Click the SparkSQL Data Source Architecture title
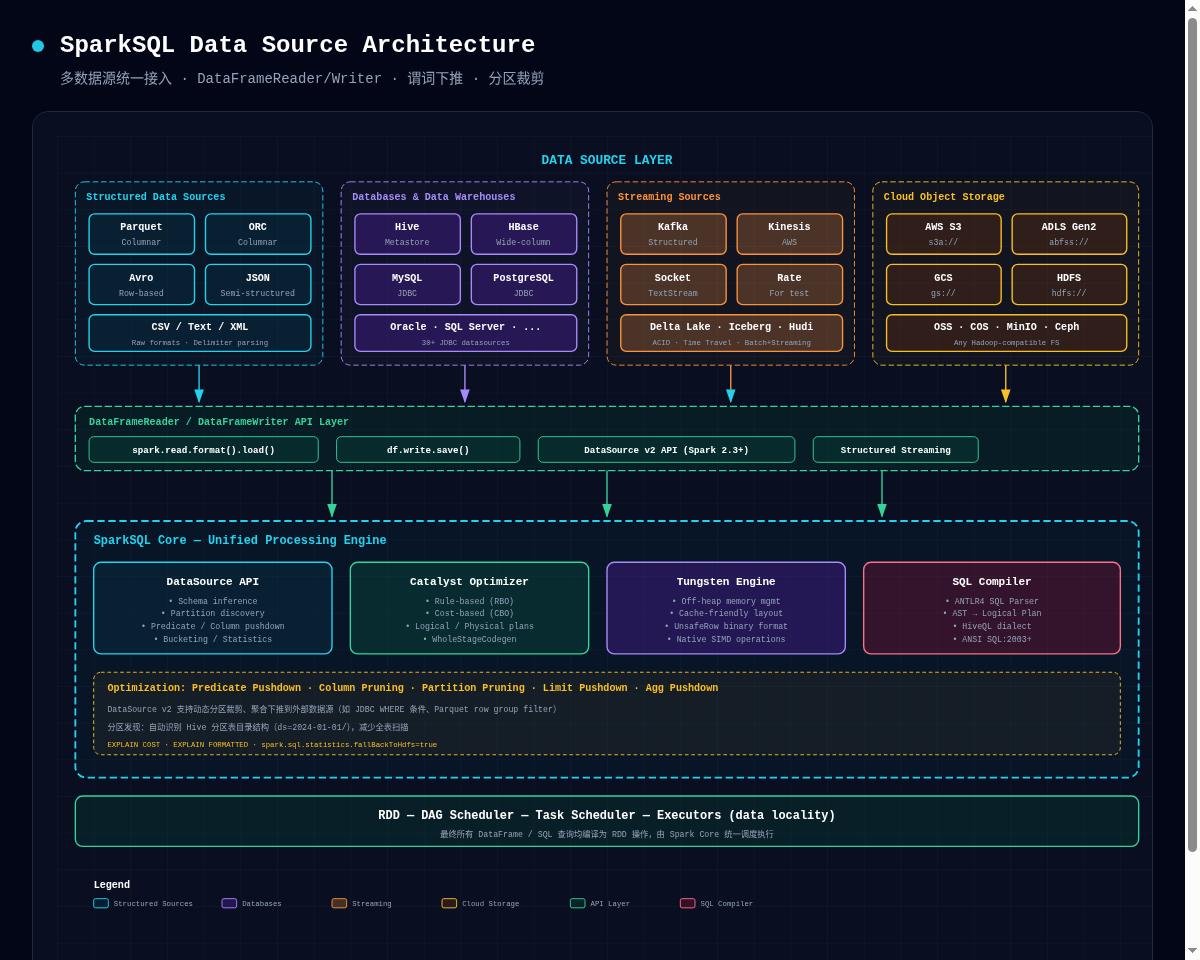This screenshot has width=1200, height=960. click(298, 45)
